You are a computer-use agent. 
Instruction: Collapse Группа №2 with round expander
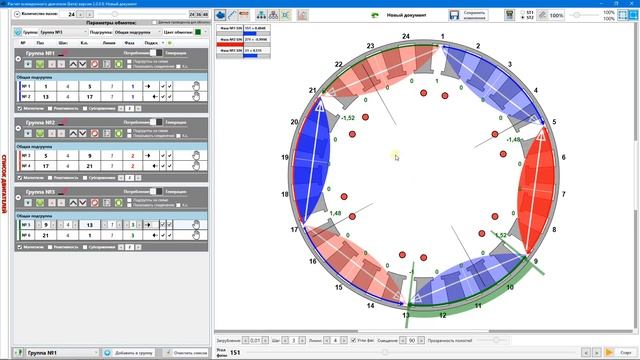[x=18, y=128]
